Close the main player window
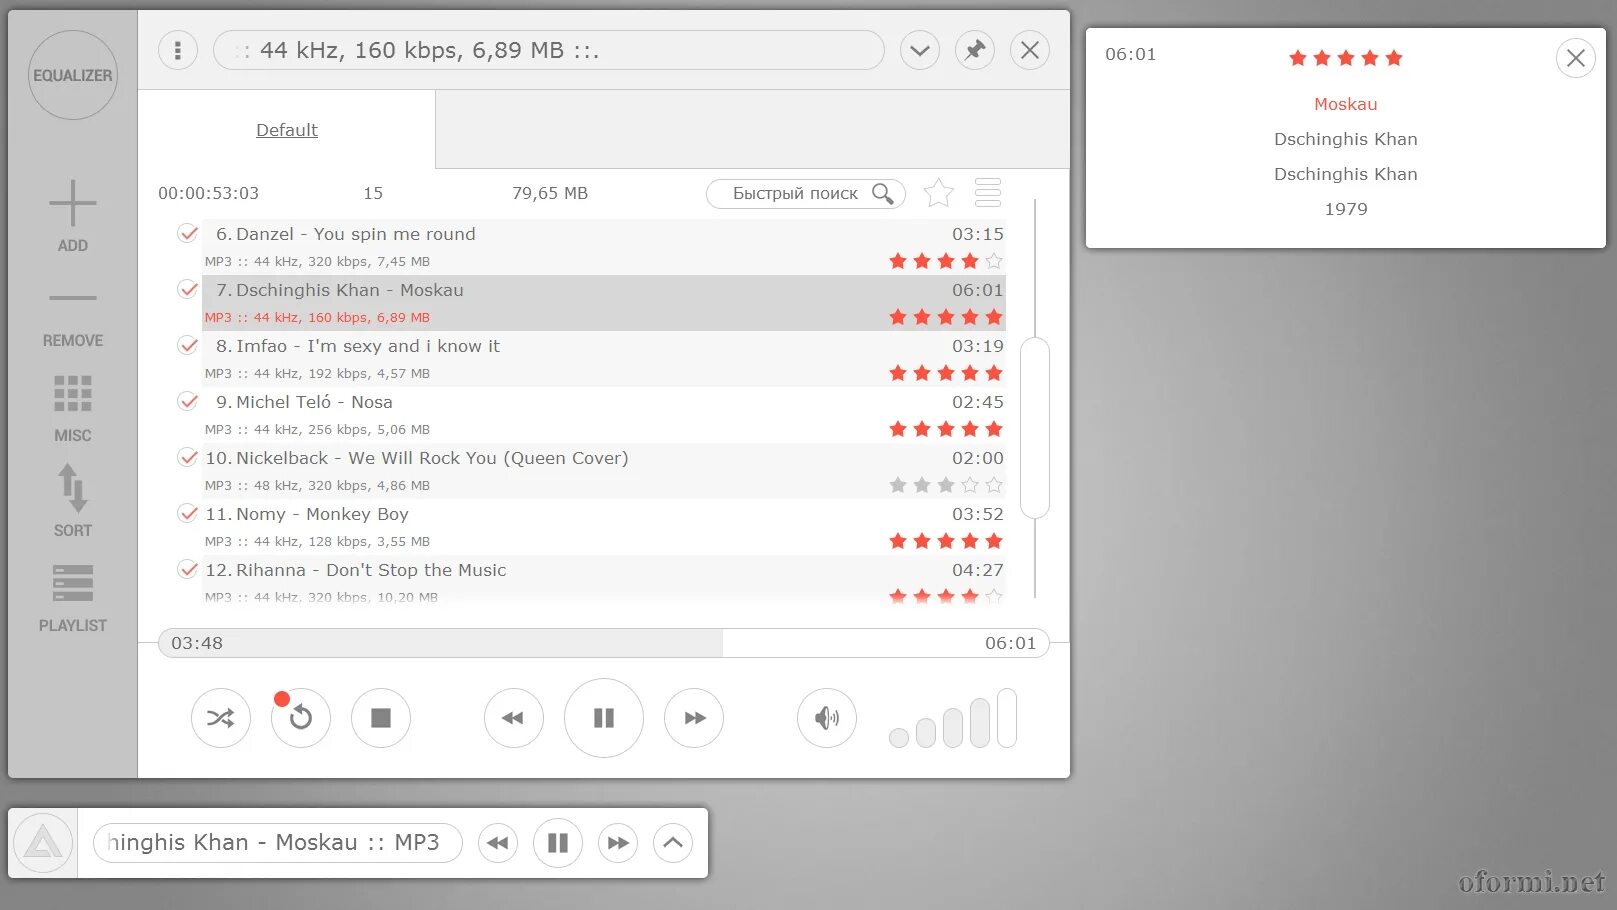This screenshot has height=910, width=1617. tap(1030, 50)
